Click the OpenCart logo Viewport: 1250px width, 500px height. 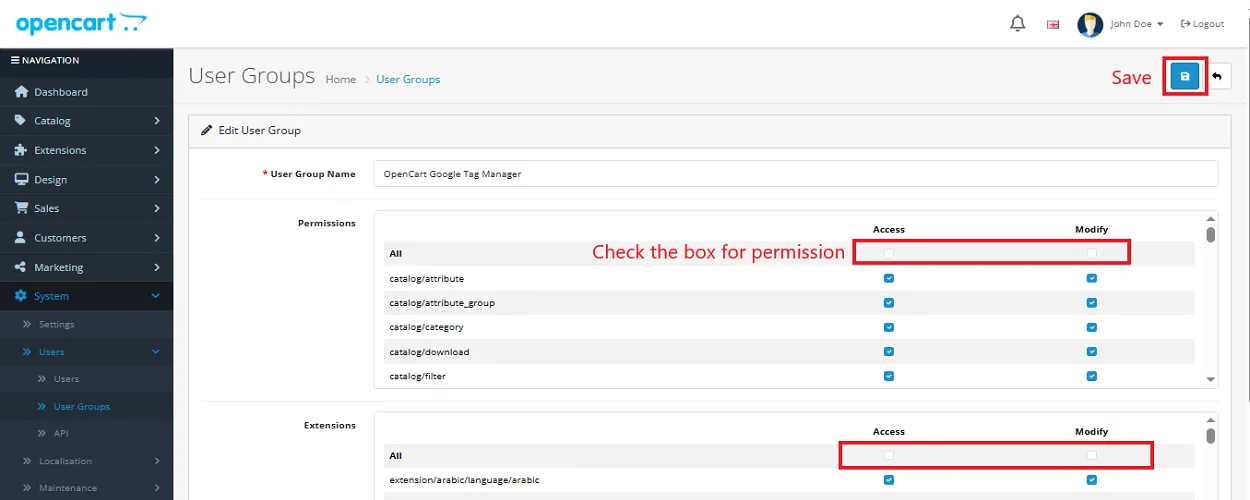click(x=82, y=23)
